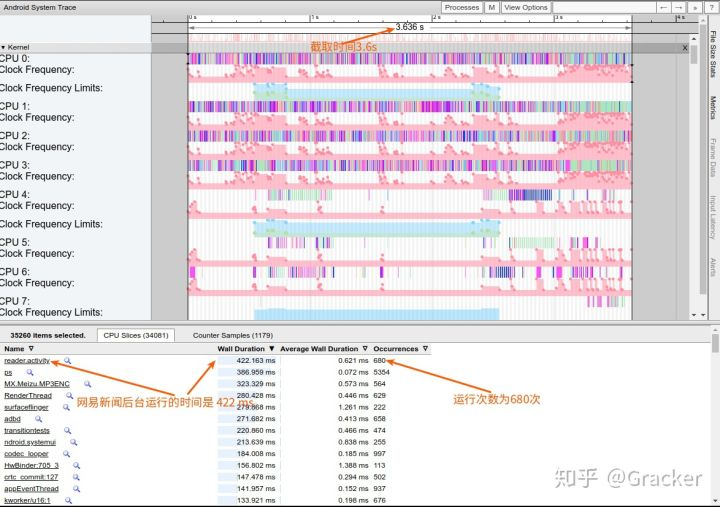Viewport: 720px width, 507px height.
Task: Open the adbd link
Action: [x=12, y=419]
